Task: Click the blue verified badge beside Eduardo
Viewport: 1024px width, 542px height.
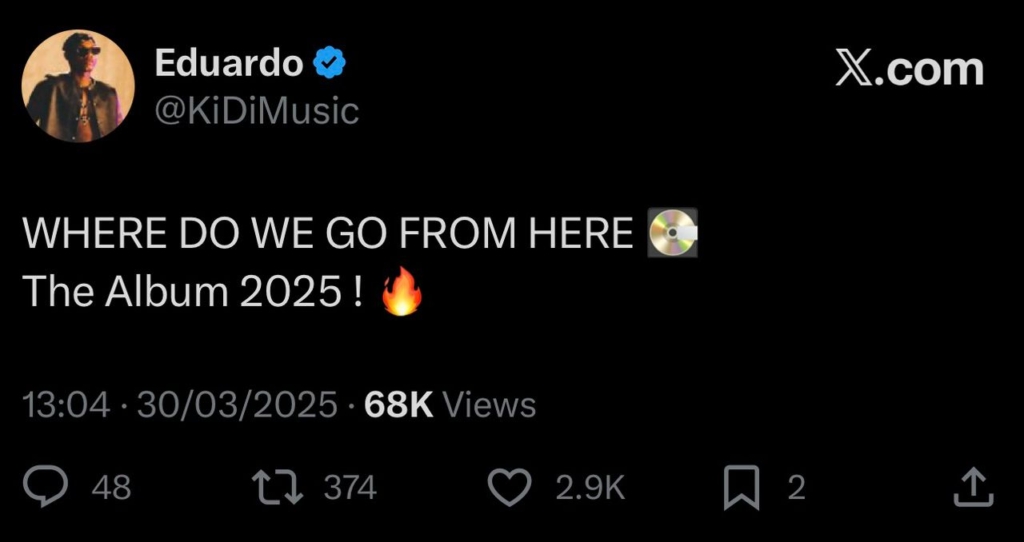Action: [x=330, y=63]
